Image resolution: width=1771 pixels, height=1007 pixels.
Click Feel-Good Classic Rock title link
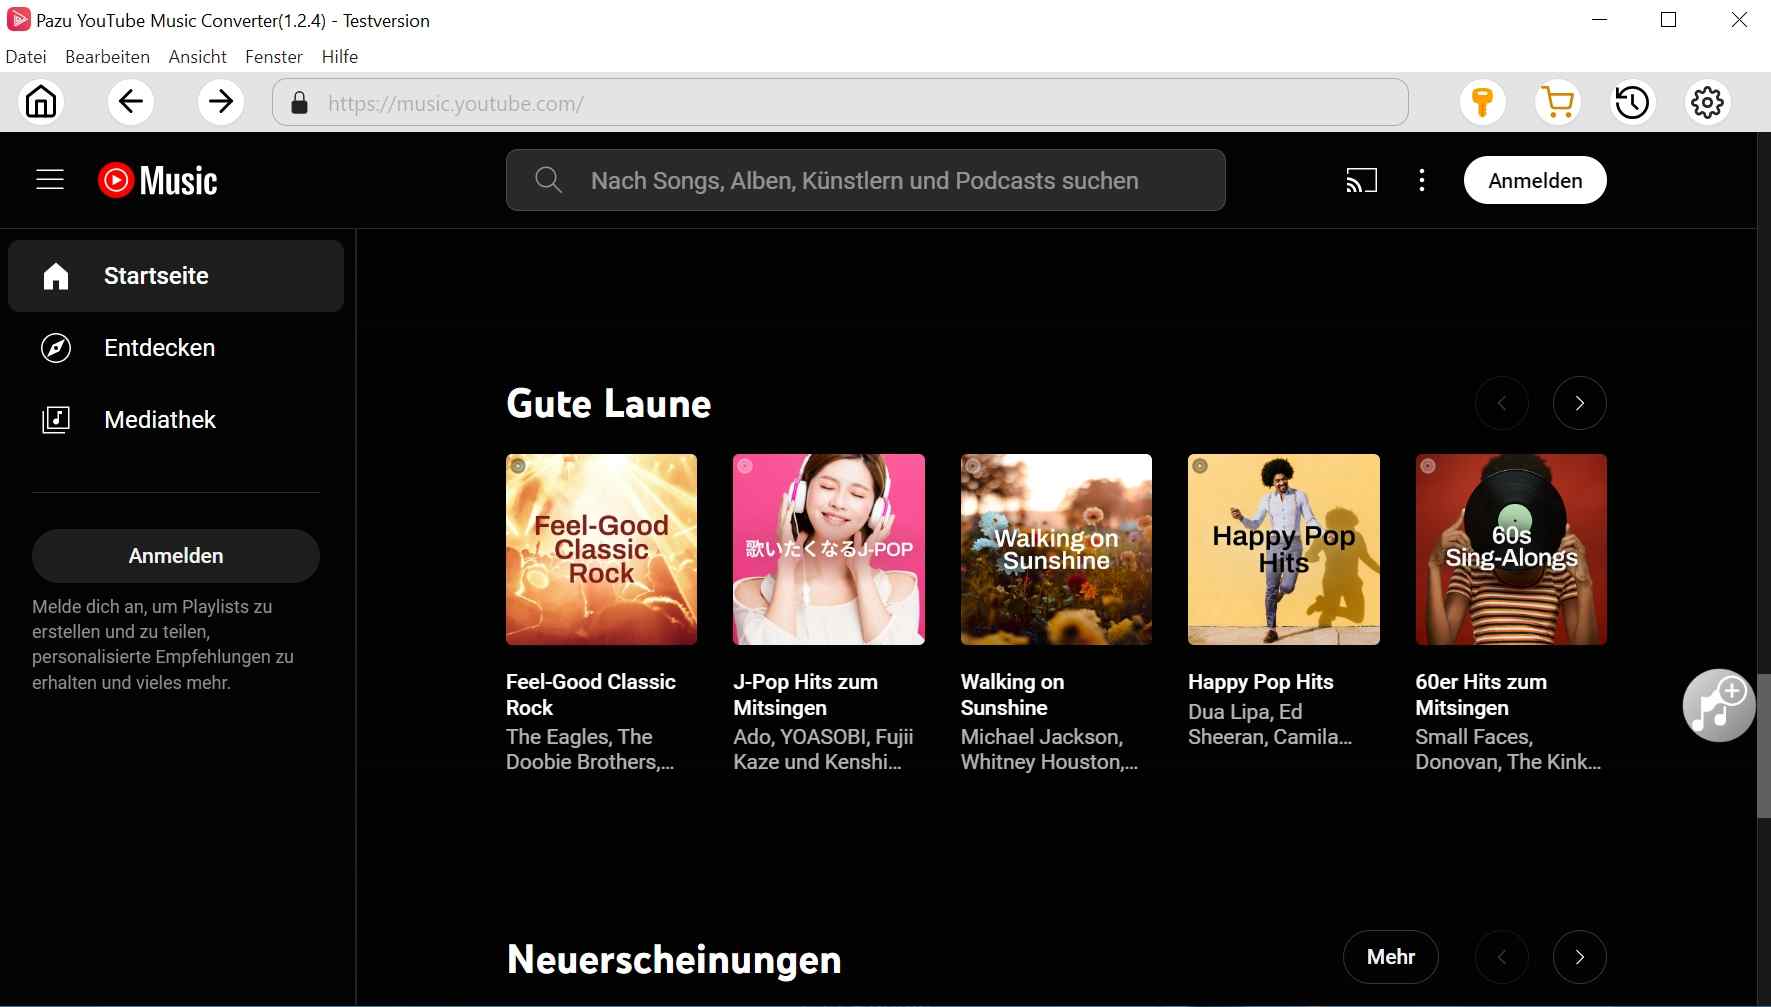[x=591, y=694]
